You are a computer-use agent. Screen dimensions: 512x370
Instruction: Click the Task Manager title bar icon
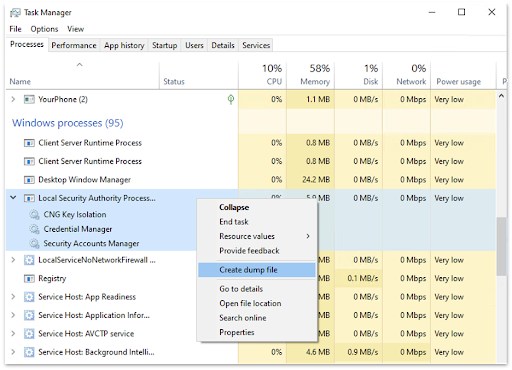pos(15,13)
